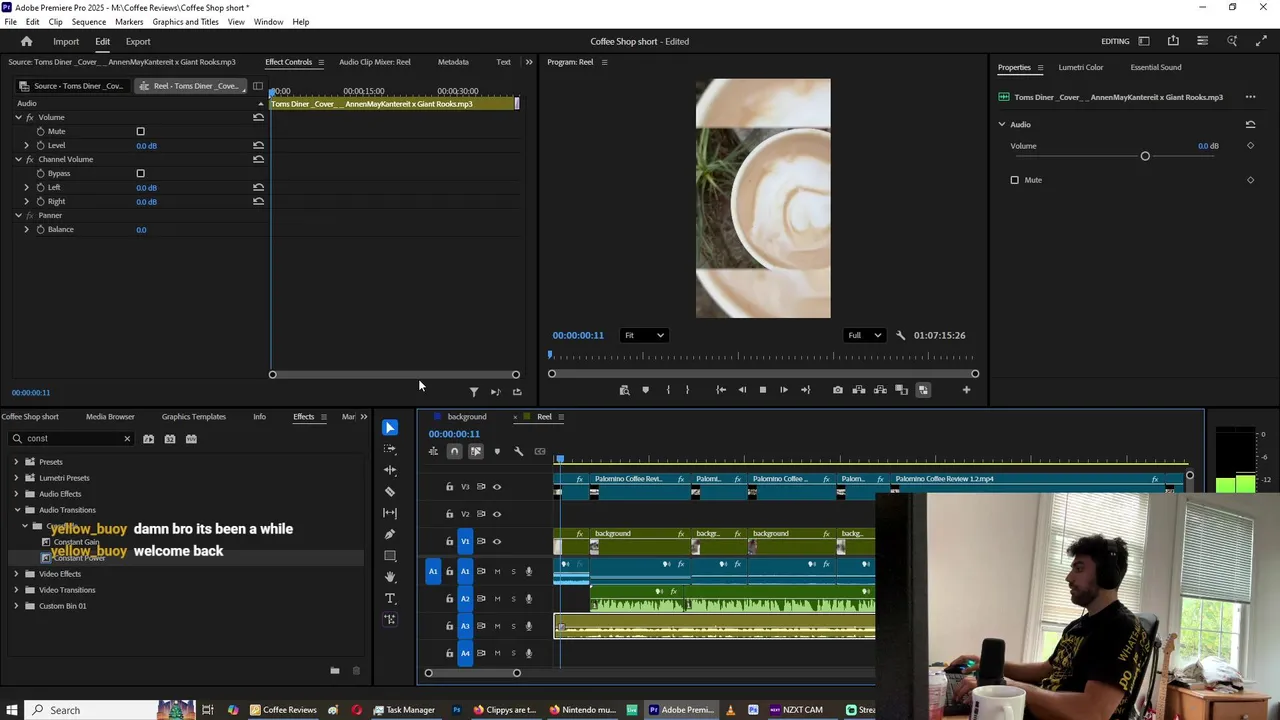The width and height of the screenshot is (1280, 720).
Task: Toggle Snap in Timeline
Action: [454, 451]
